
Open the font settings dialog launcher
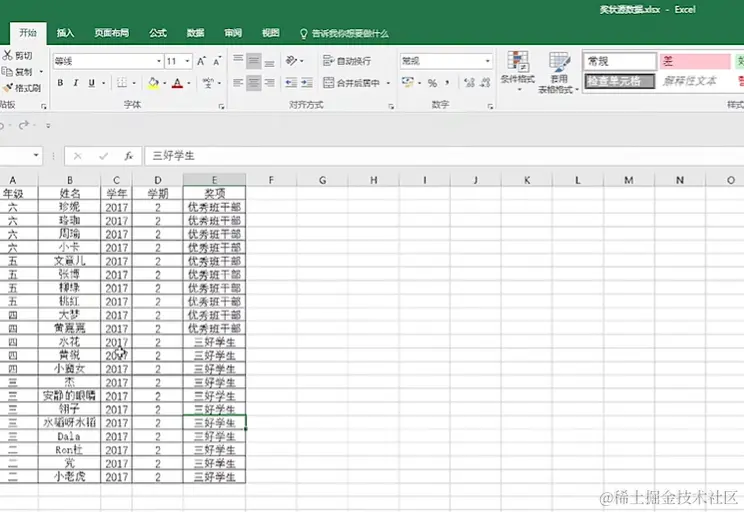[222, 107]
